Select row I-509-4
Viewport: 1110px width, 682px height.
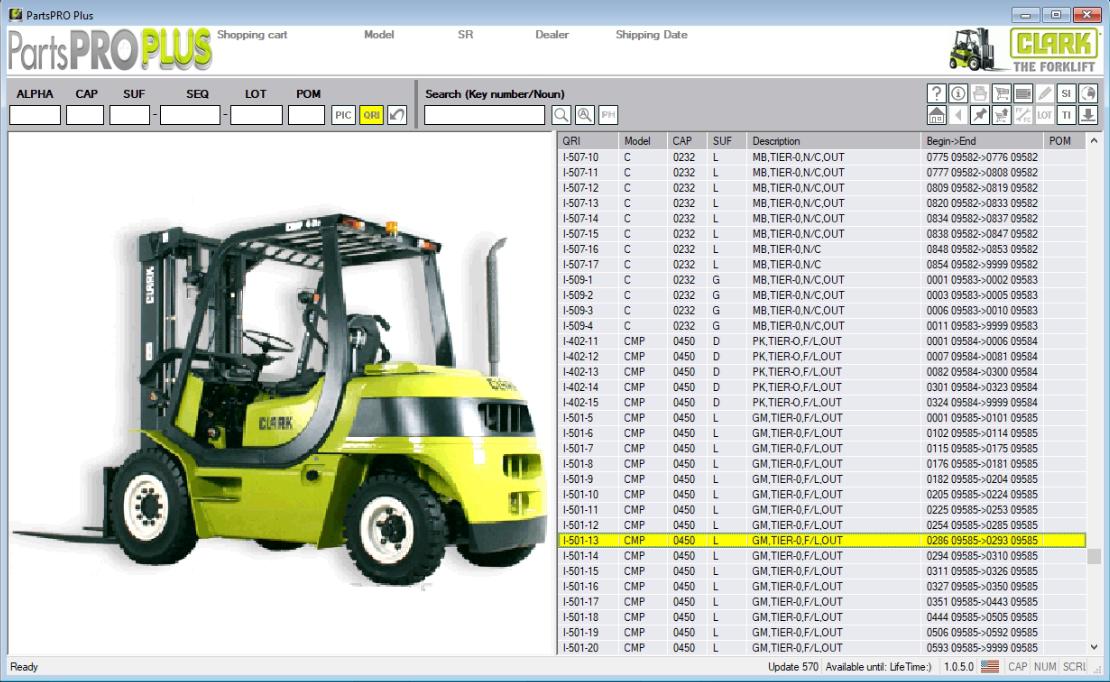(x=821, y=326)
